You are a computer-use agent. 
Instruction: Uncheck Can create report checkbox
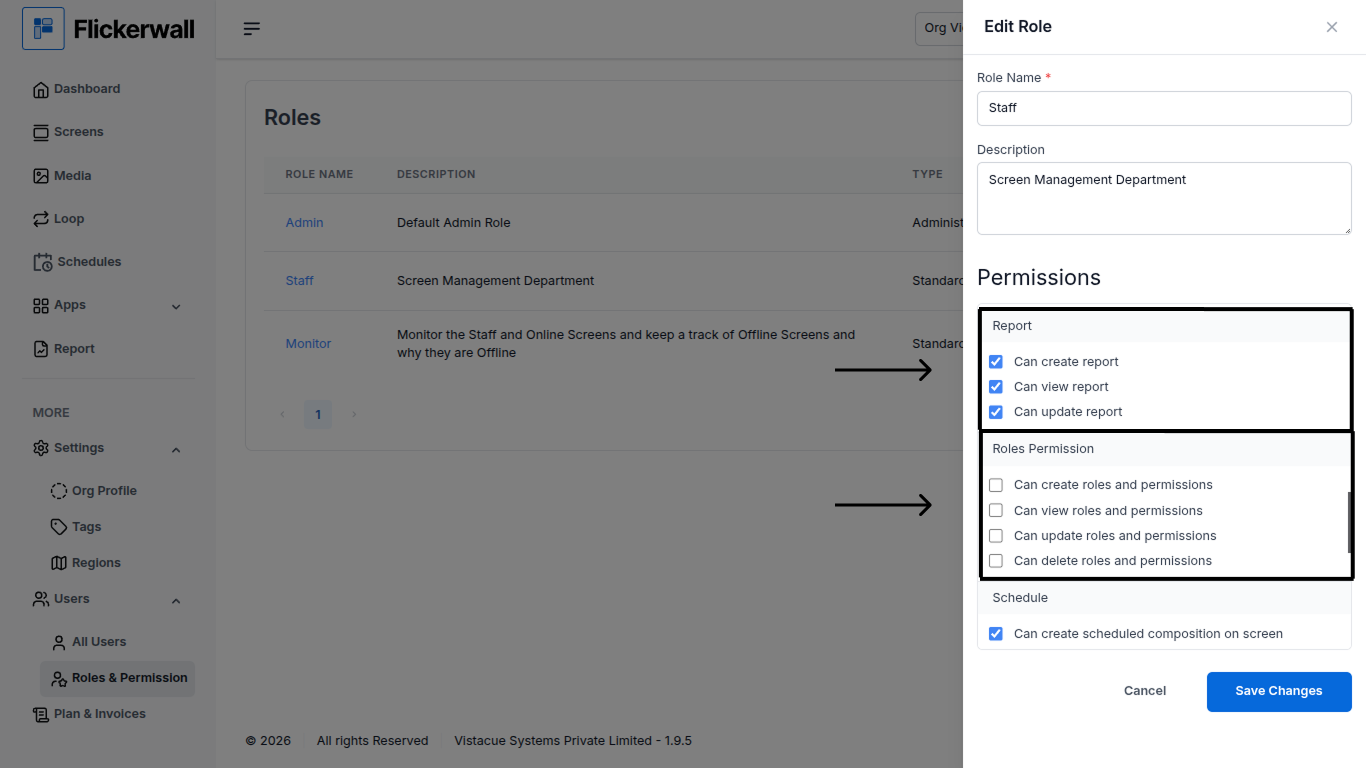(x=996, y=362)
